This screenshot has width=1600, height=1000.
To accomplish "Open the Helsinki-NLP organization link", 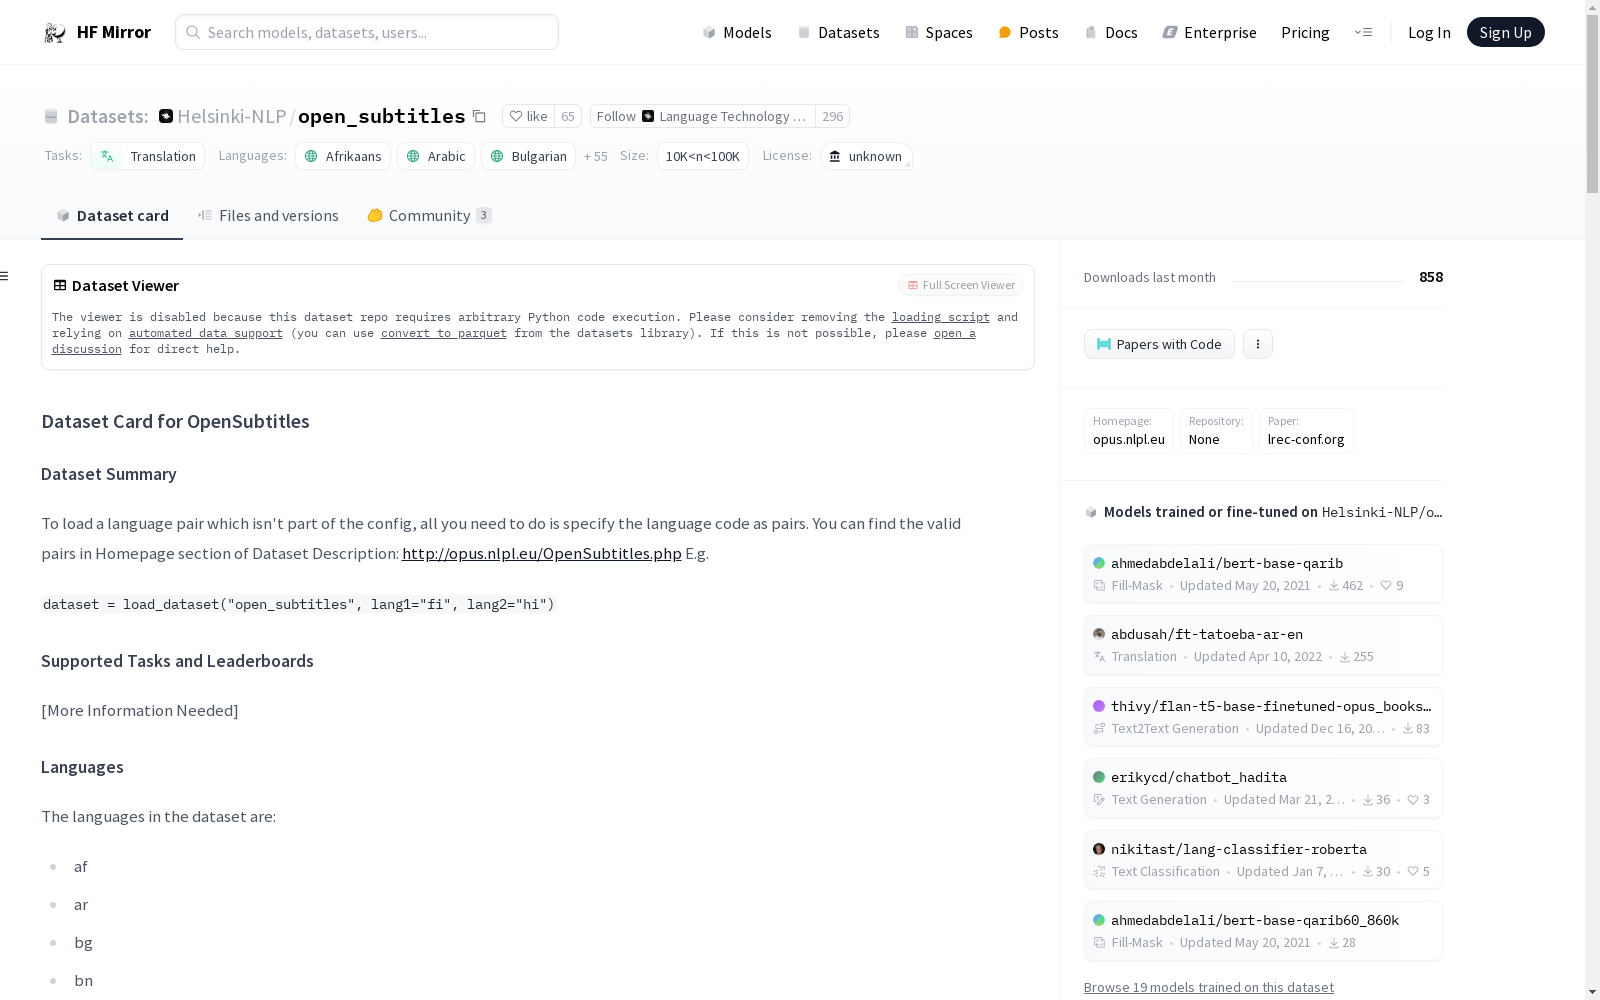I will coord(232,116).
